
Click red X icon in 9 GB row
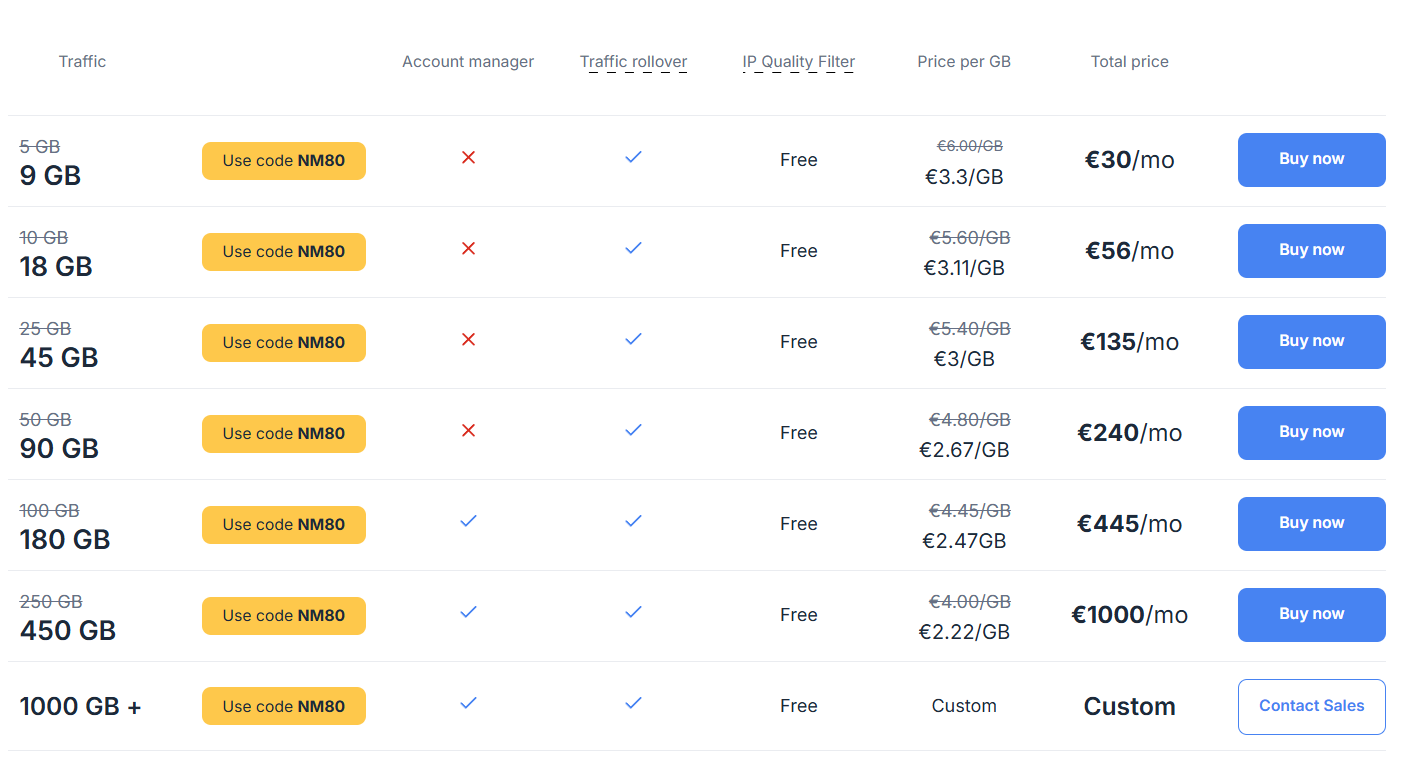click(468, 157)
